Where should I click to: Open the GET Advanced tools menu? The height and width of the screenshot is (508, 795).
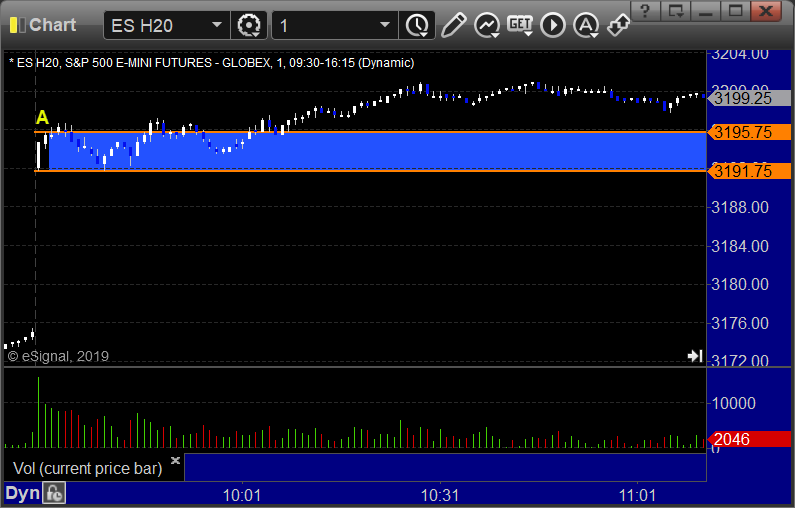pos(520,25)
